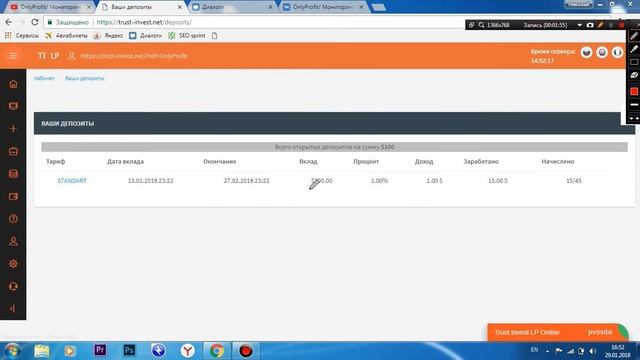Click the Окончание column header
Screen dimensions: 640x360
(x=220, y=162)
